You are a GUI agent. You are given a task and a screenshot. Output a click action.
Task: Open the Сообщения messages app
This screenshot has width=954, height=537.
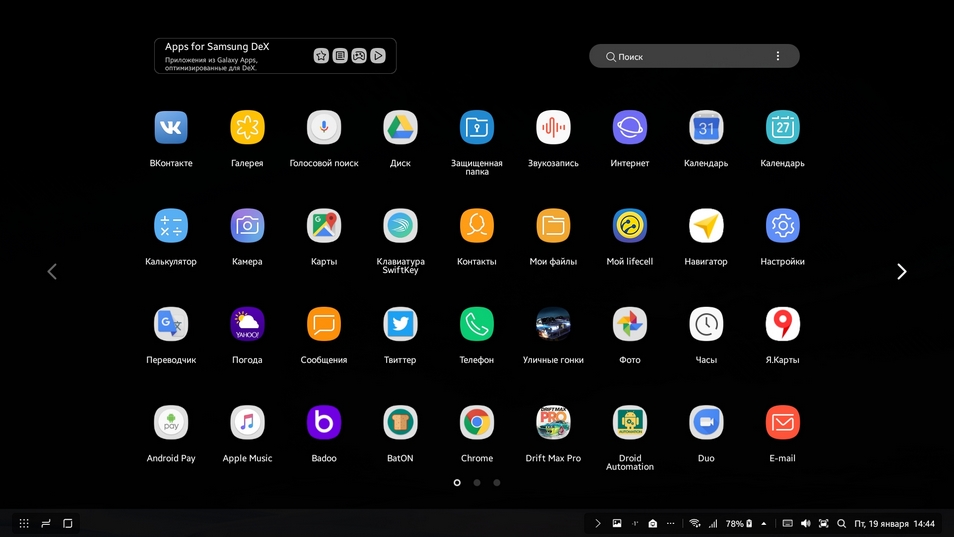pos(324,324)
